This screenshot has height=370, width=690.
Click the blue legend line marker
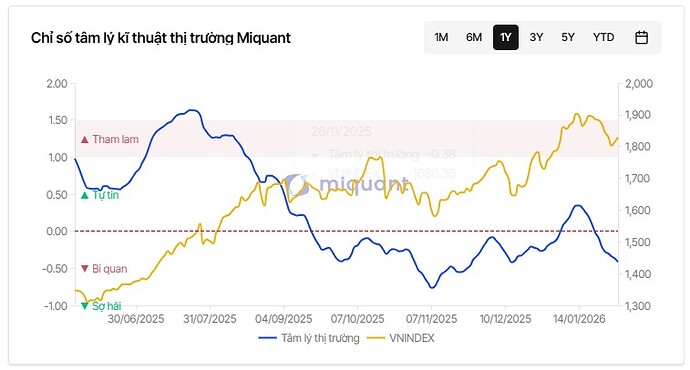267,338
